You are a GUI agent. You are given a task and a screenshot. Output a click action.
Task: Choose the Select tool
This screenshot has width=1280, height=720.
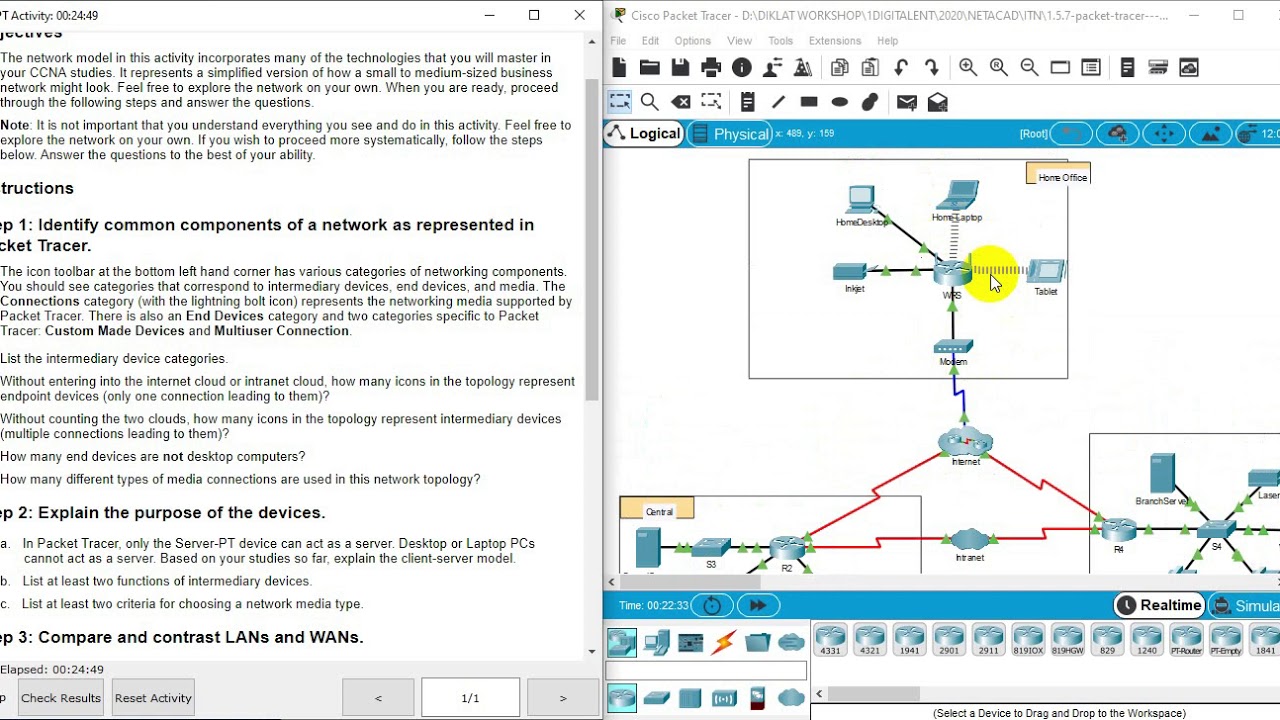pos(620,102)
